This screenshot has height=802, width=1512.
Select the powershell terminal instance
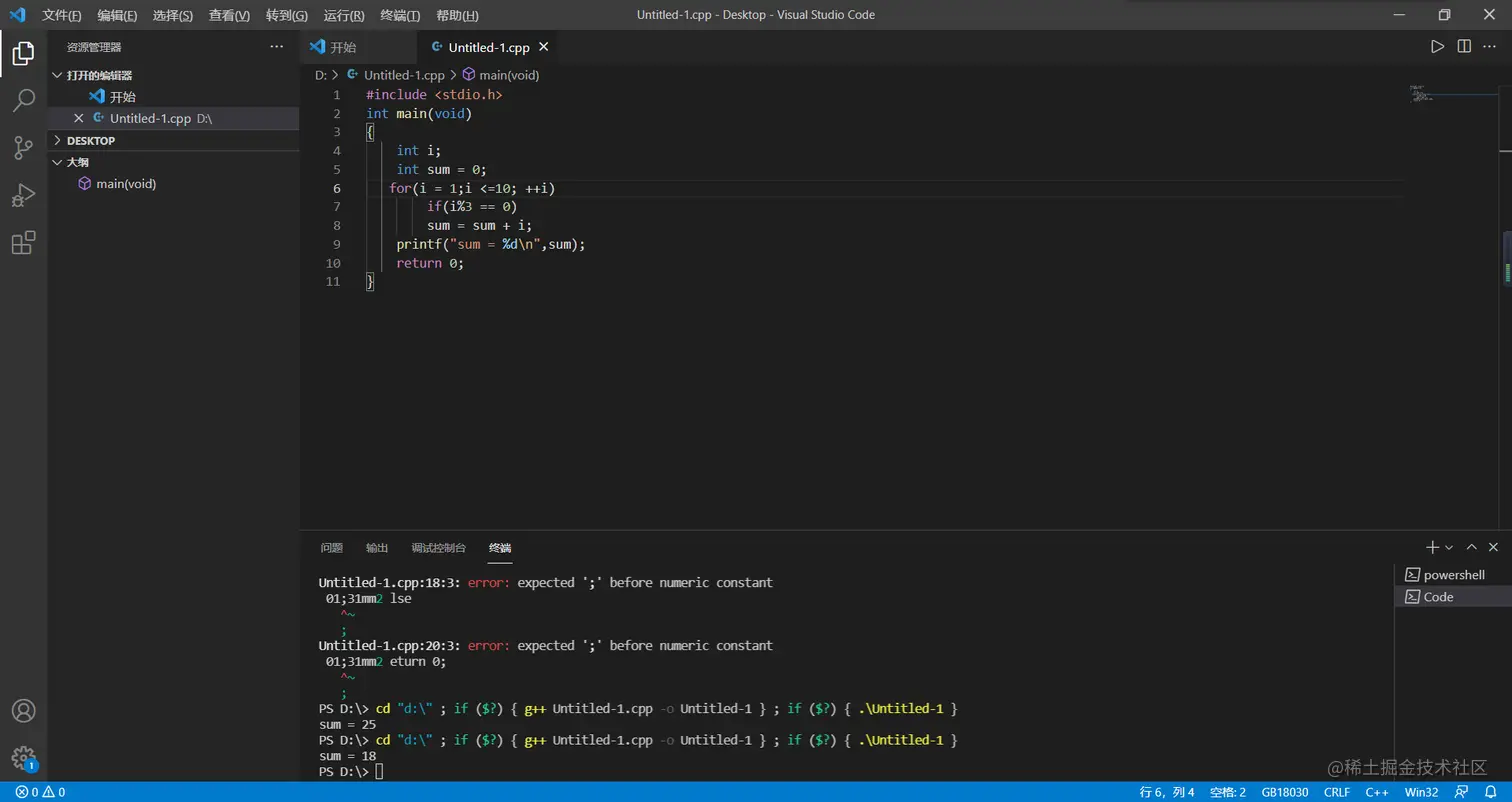pyautogui.click(x=1453, y=575)
